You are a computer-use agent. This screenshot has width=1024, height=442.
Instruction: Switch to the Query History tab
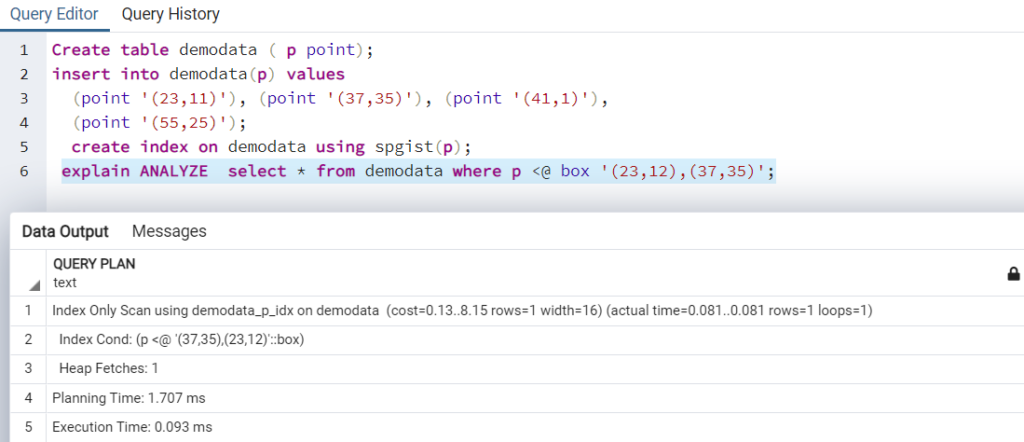point(170,14)
